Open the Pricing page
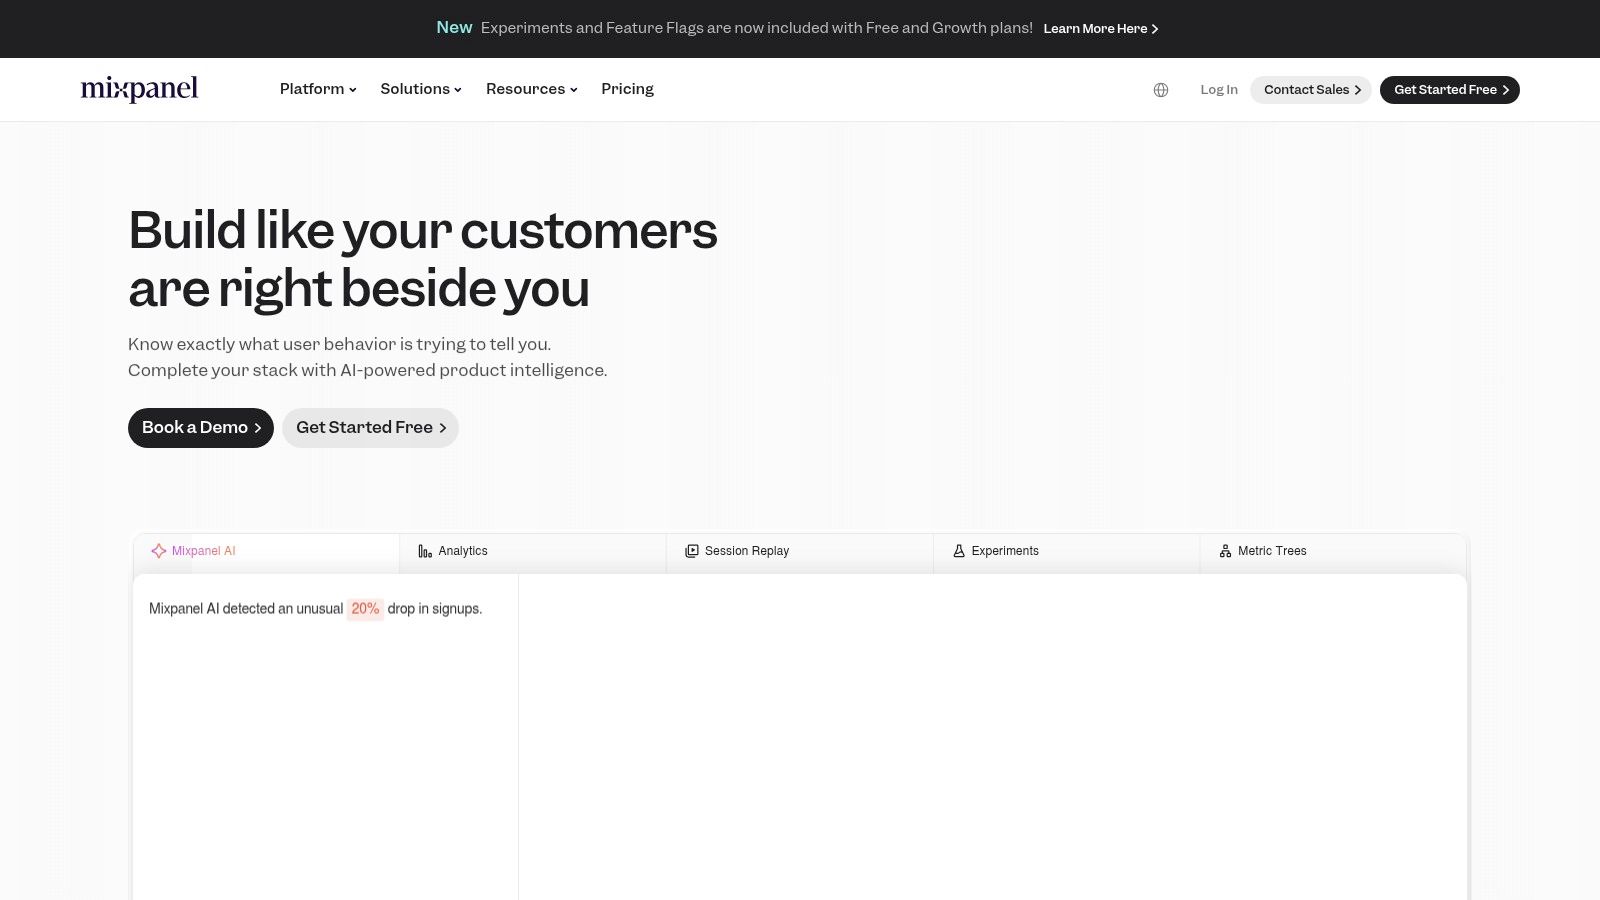1600x900 pixels. click(x=627, y=89)
